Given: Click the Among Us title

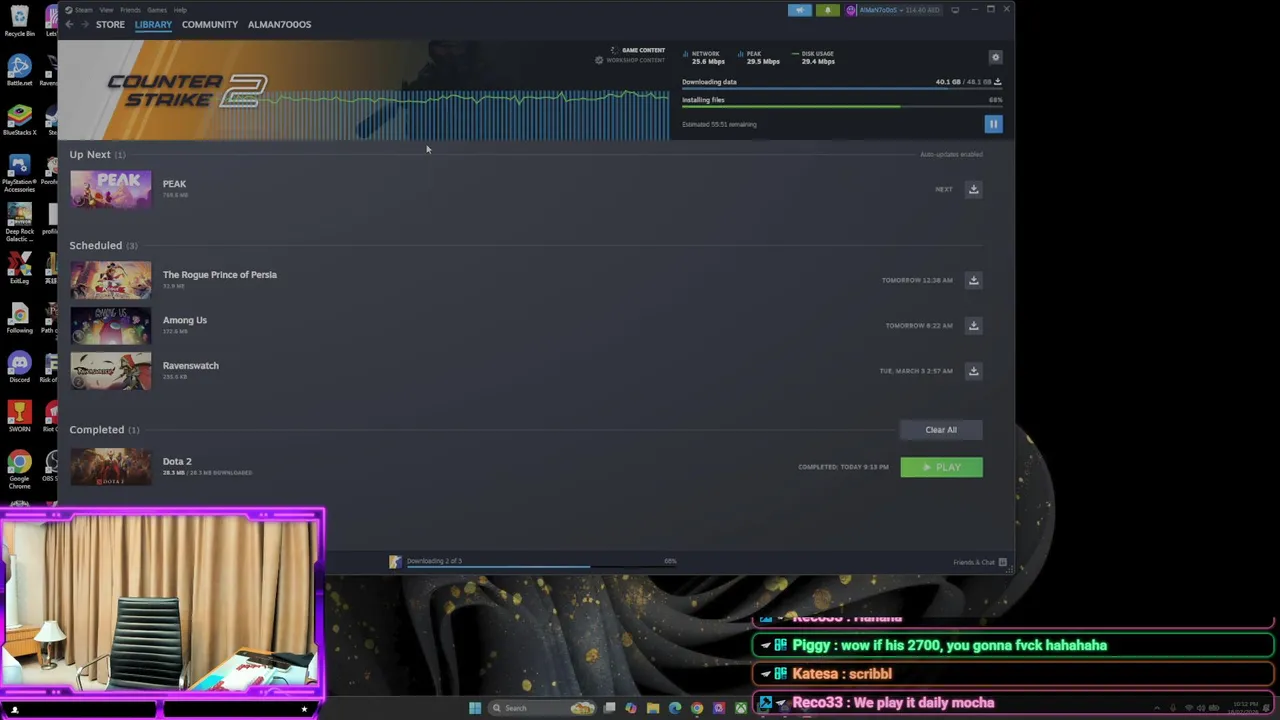Looking at the screenshot, I should pyautogui.click(x=185, y=320).
